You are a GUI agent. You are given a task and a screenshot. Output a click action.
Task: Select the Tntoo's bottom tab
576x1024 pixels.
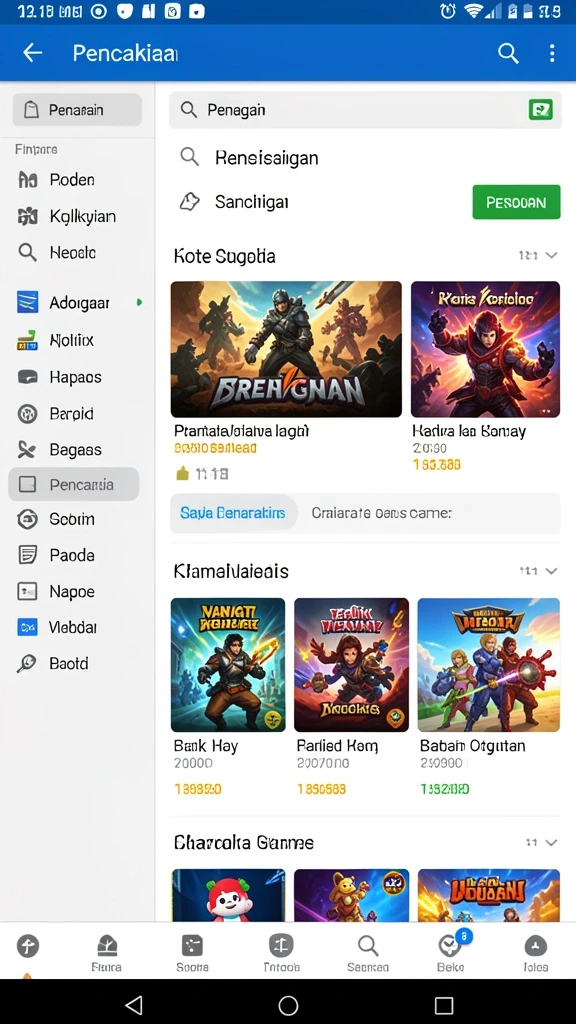click(281, 953)
